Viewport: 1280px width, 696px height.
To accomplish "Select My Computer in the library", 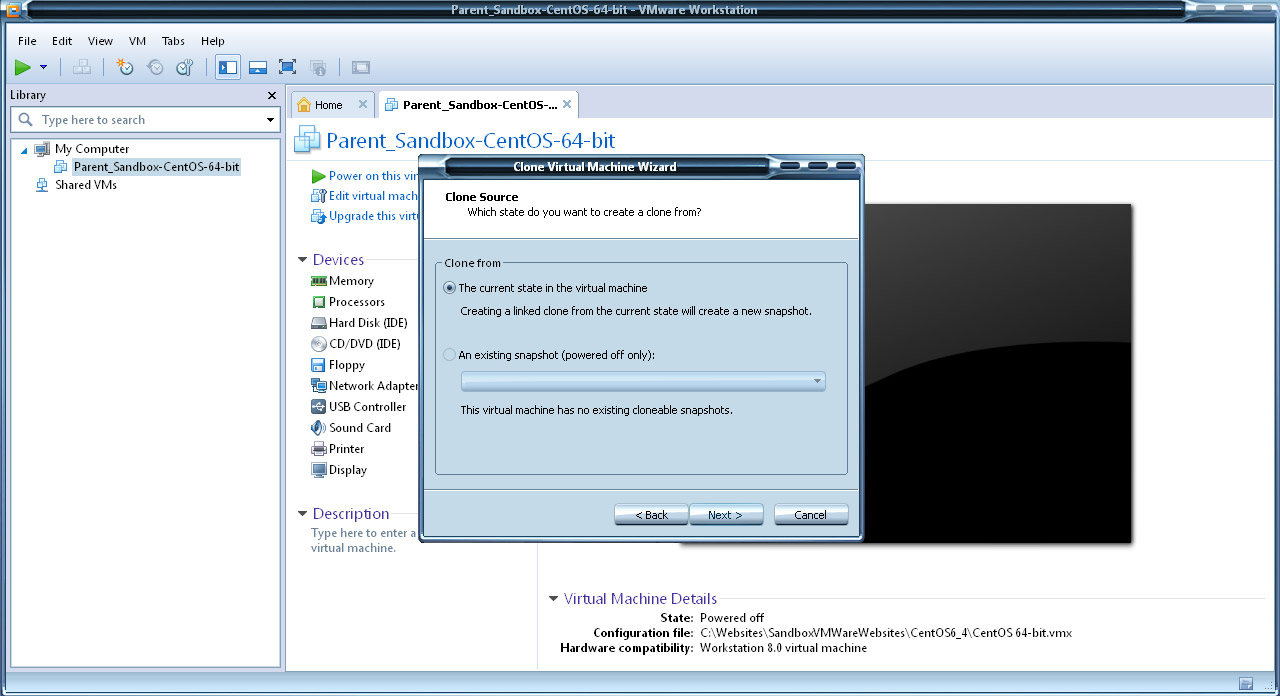I will point(92,149).
